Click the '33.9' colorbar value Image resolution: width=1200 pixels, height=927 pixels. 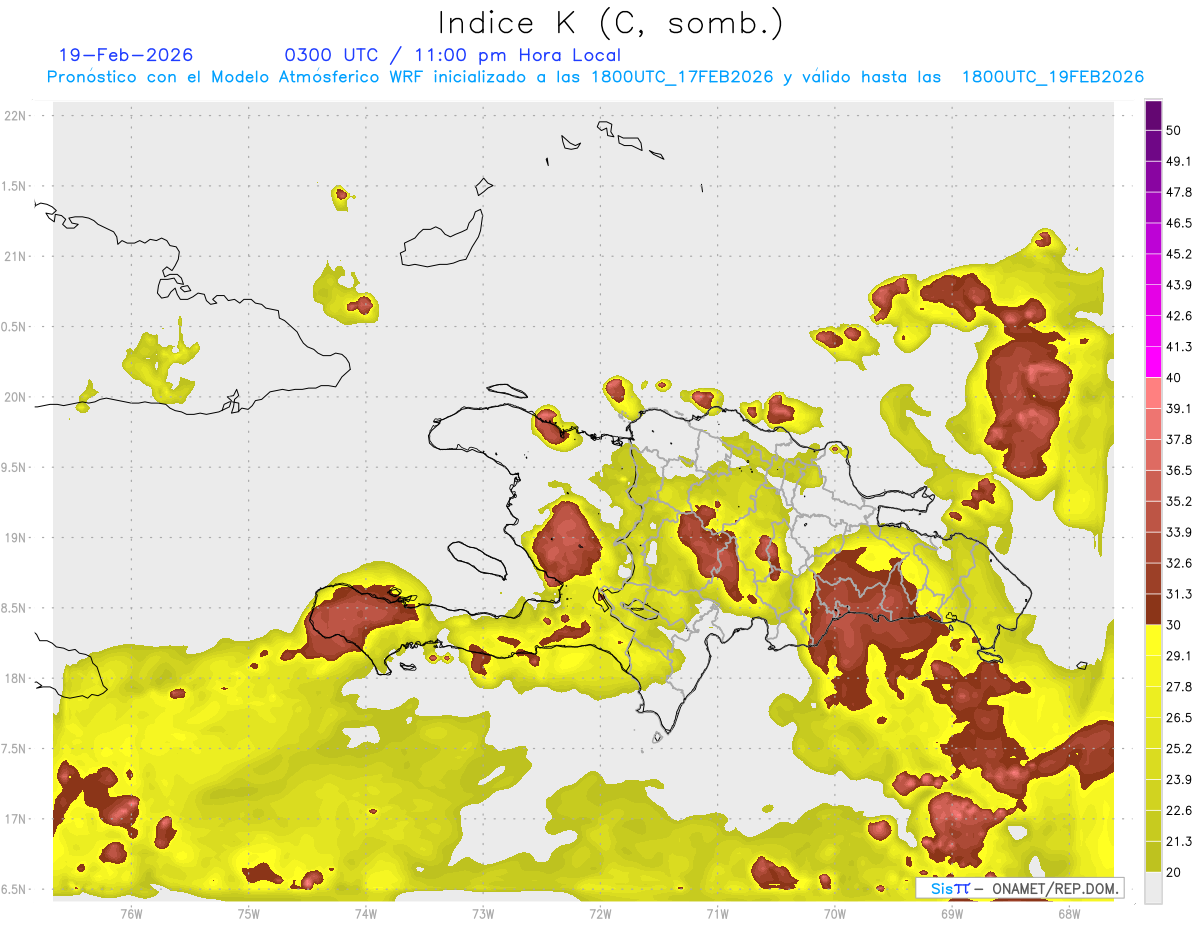(x=1178, y=532)
